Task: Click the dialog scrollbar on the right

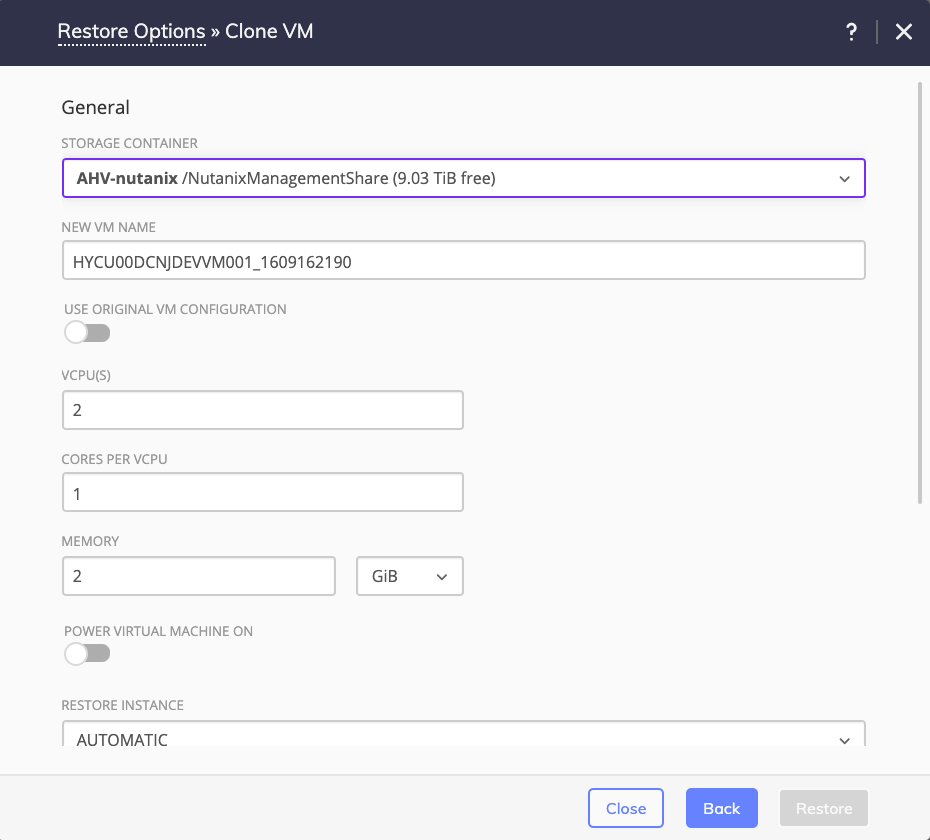Action: (x=921, y=280)
